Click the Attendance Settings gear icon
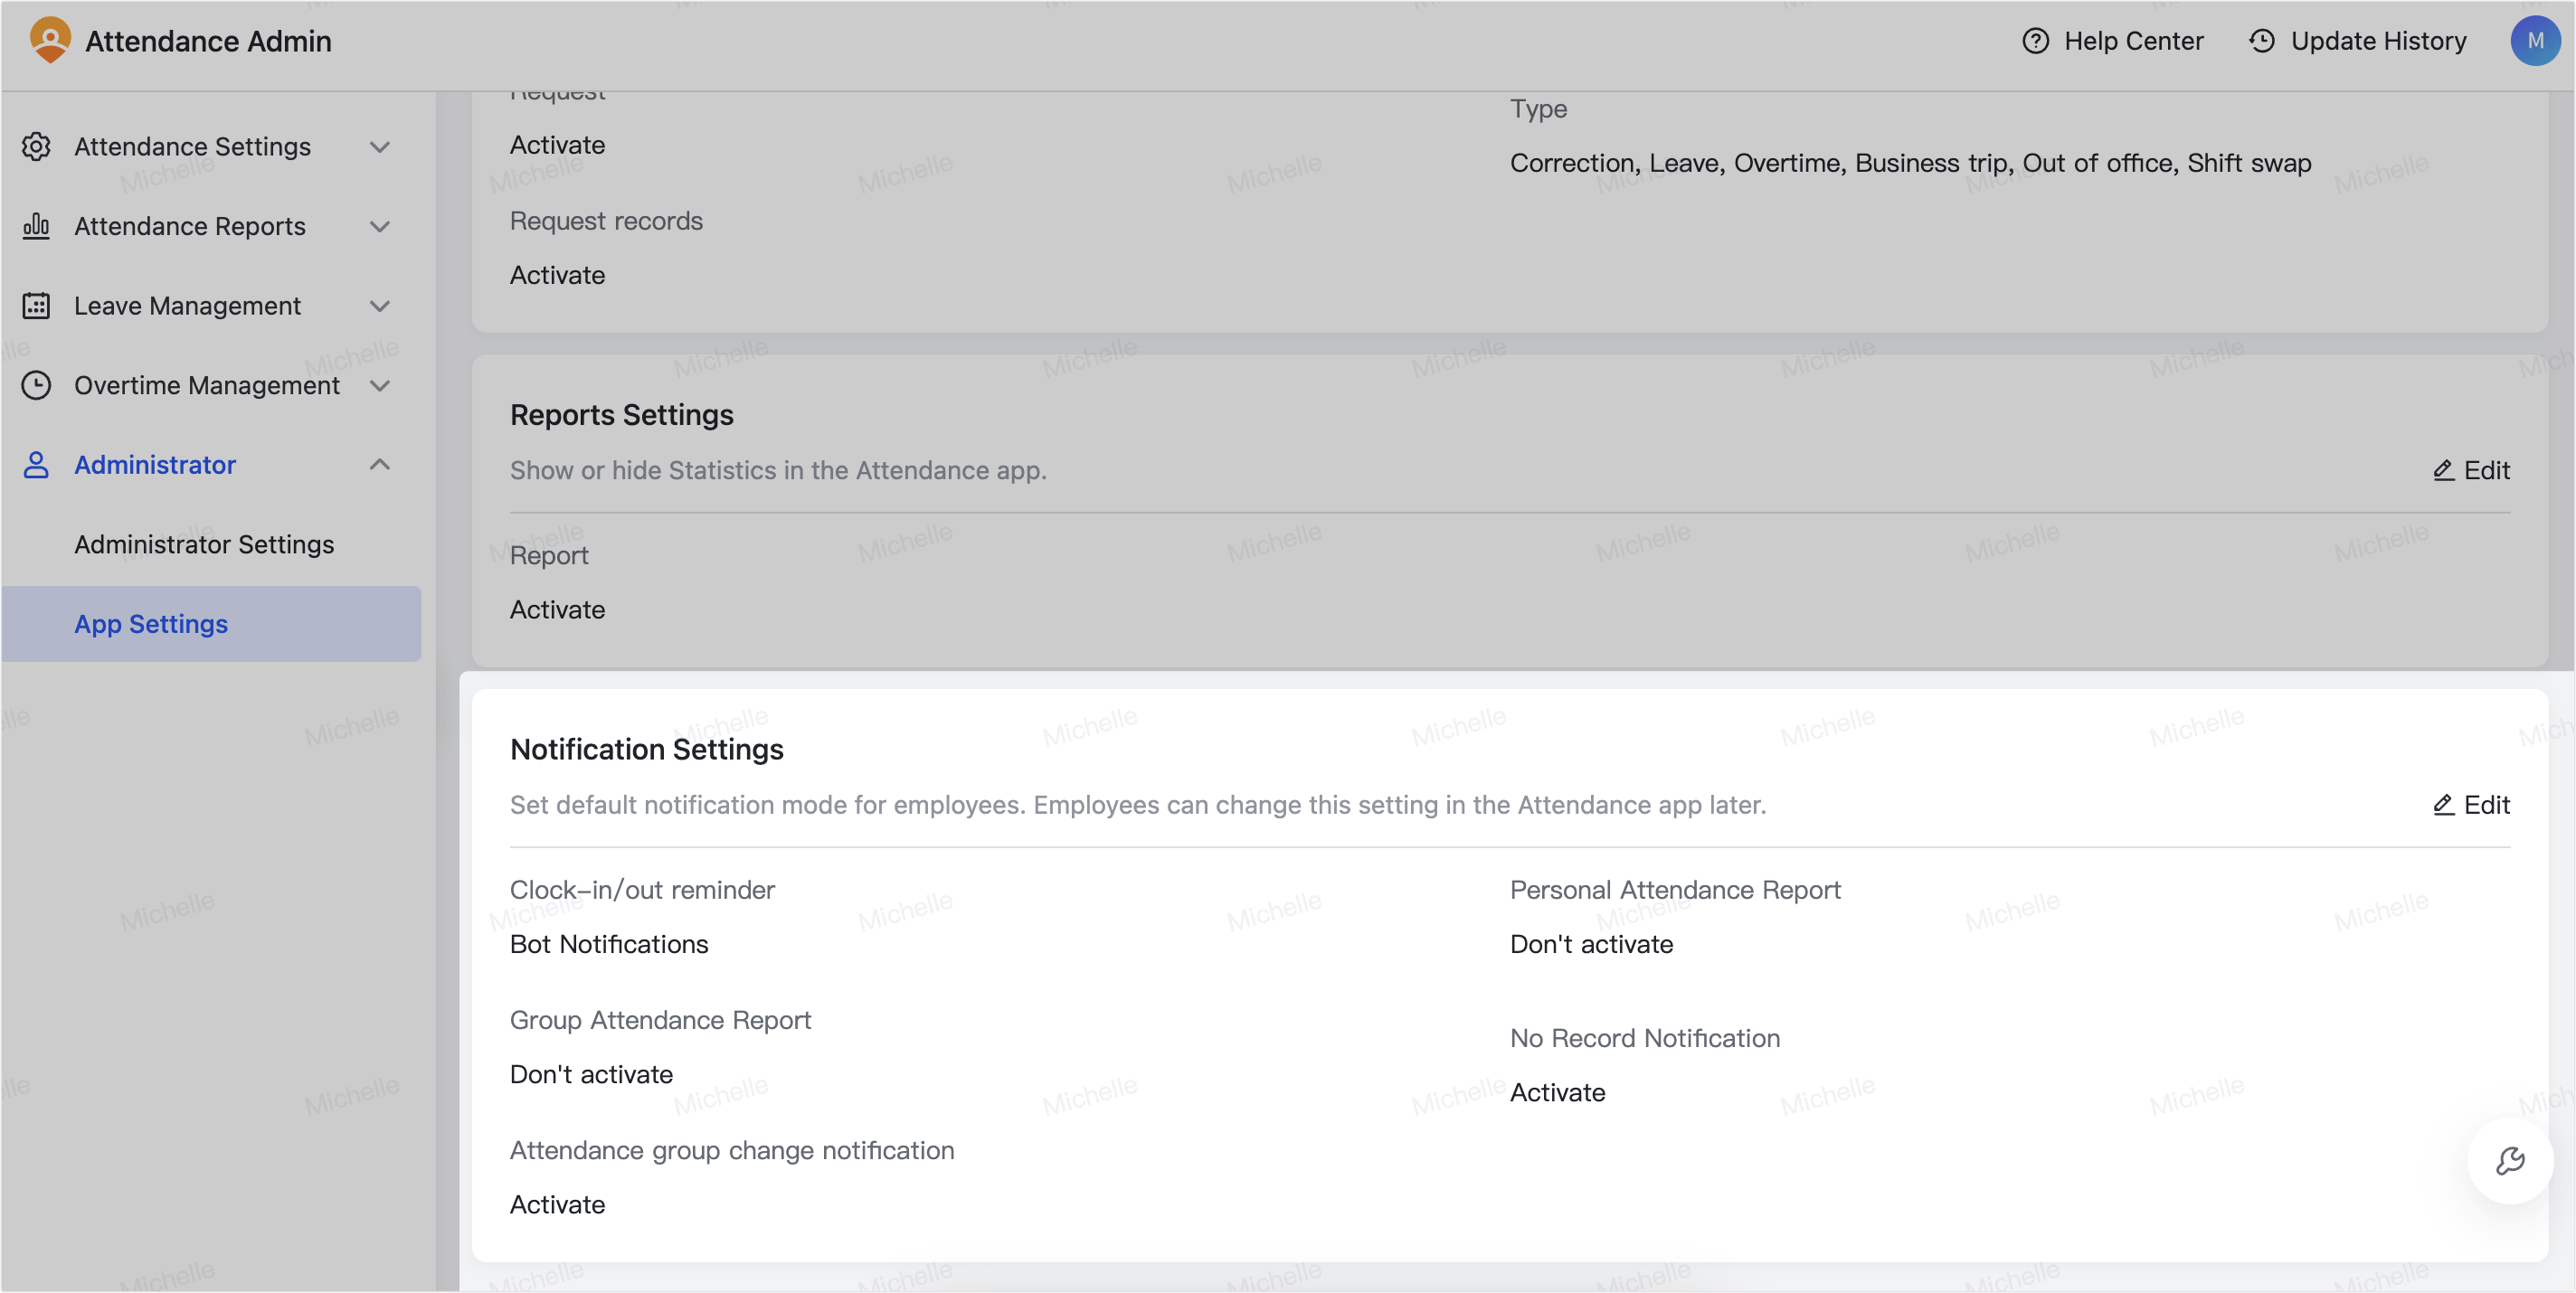This screenshot has height=1293, width=2576. pyautogui.click(x=37, y=146)
